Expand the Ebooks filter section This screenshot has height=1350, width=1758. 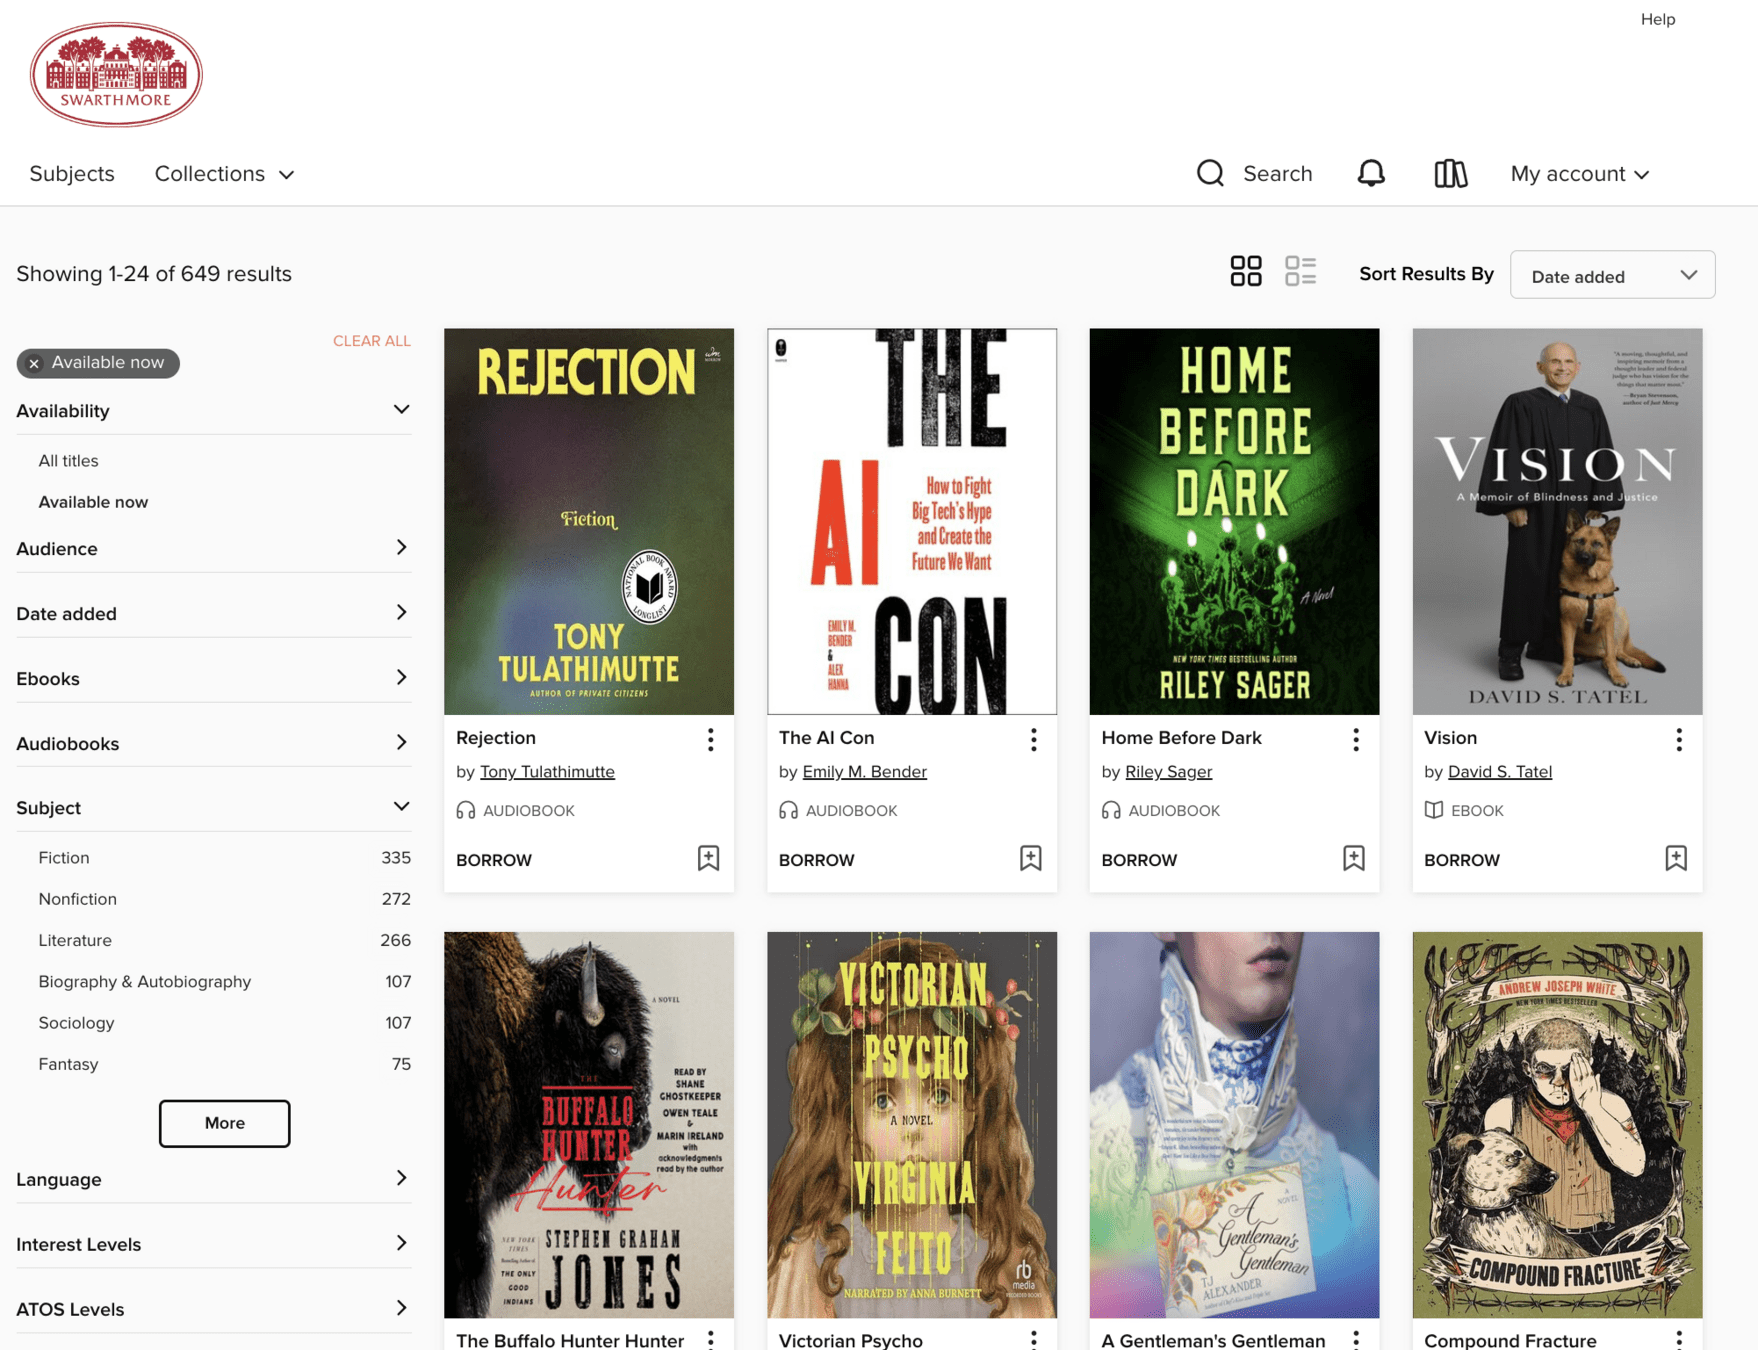(213, 678)
